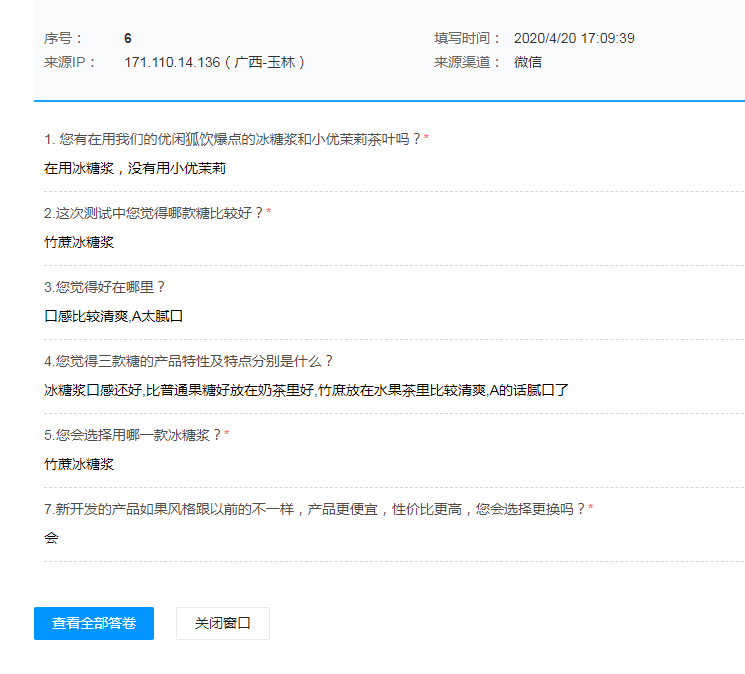Click the 竹蔗冰糖浆 answer under question 5
The height and width of the screenshot is (674, 745).
79,464
